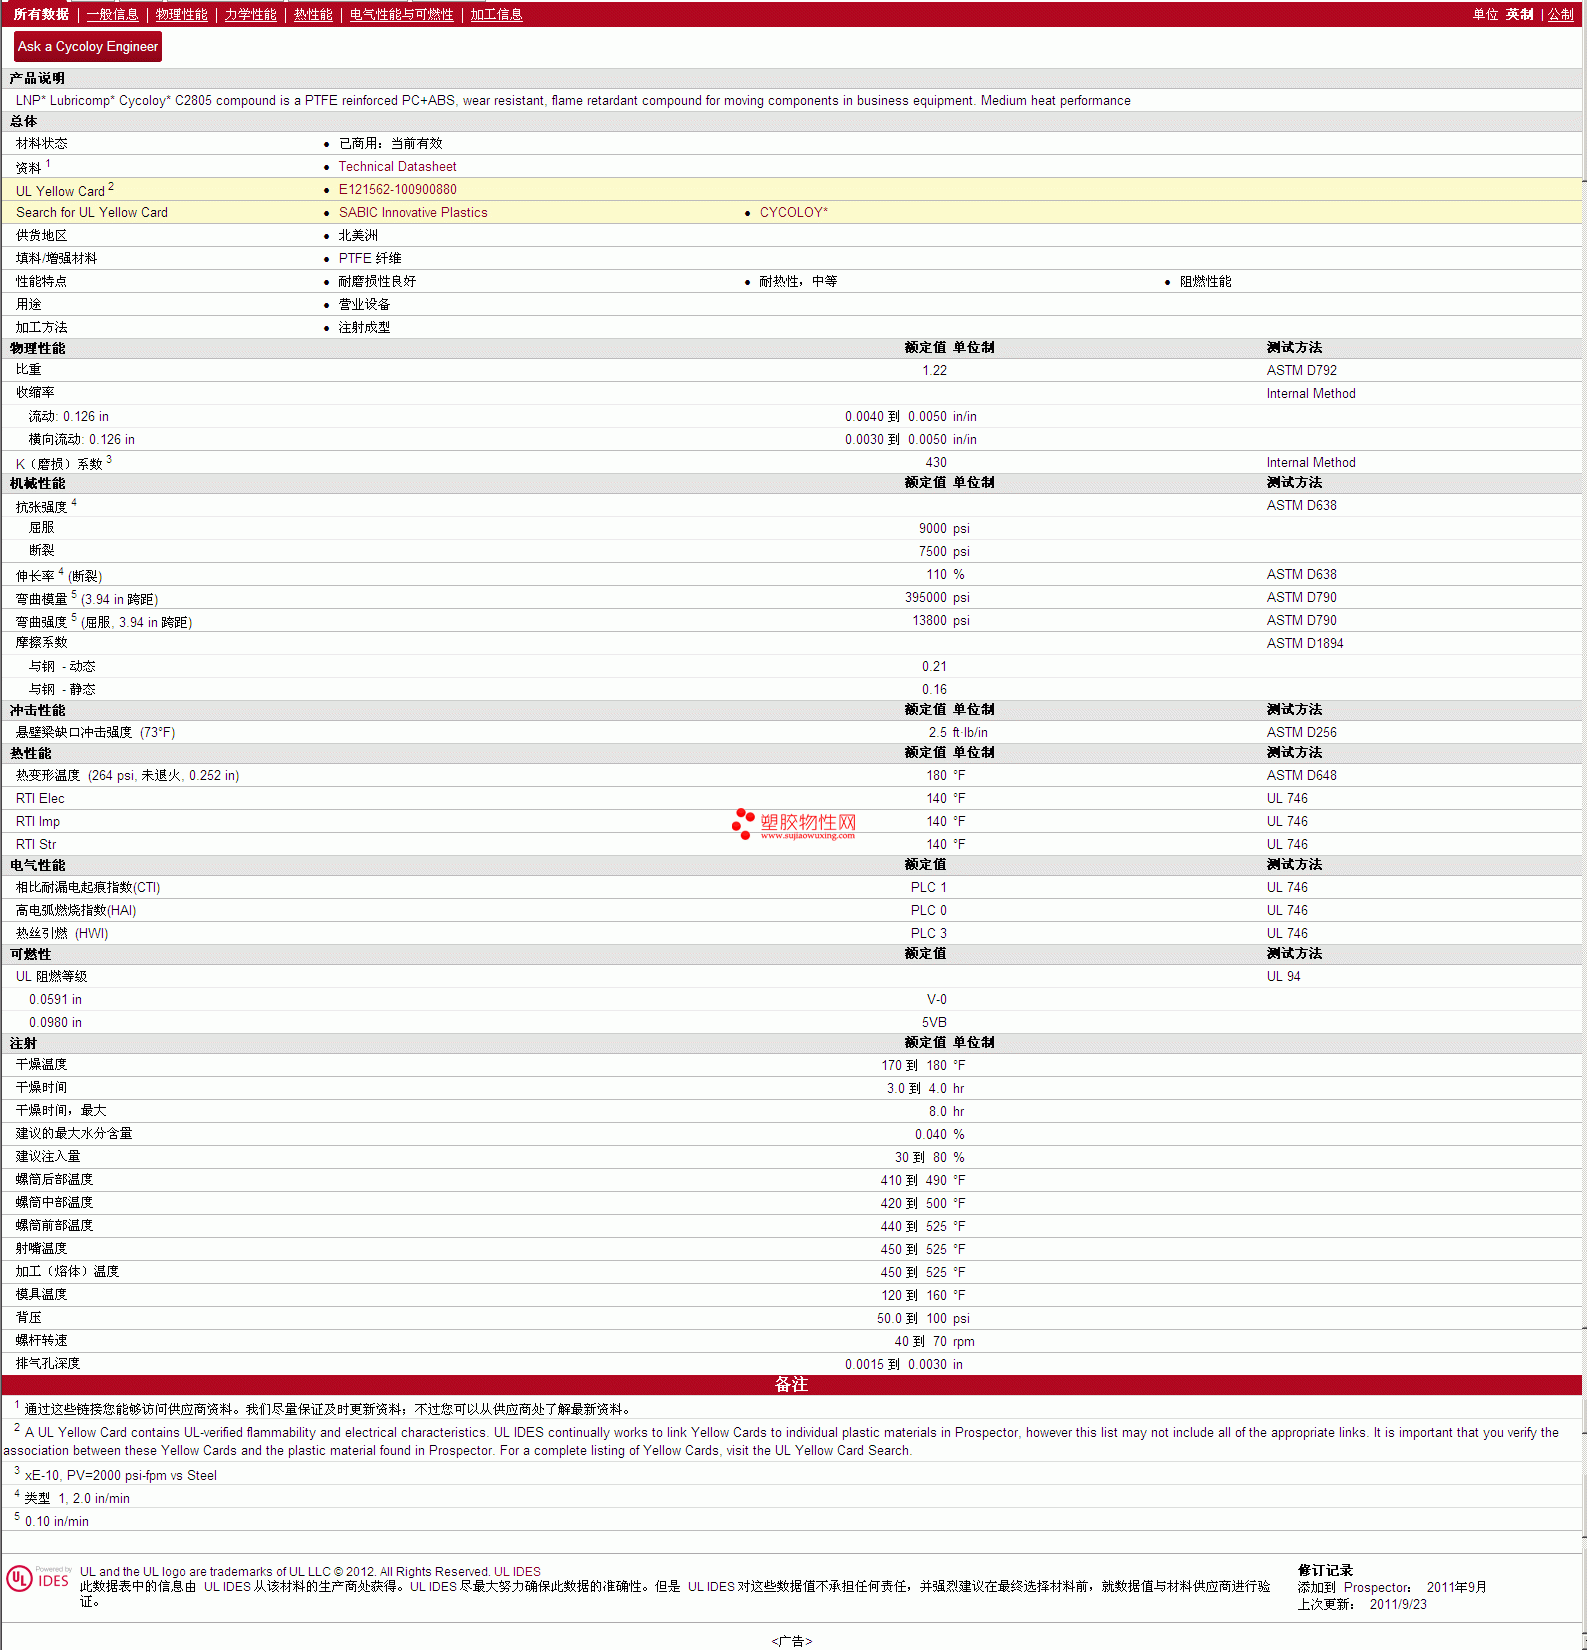Click 悬壁梁缺口冲击强度 row label
This screenshot has height=1650, width=1587.
click(x=95, y=733)
